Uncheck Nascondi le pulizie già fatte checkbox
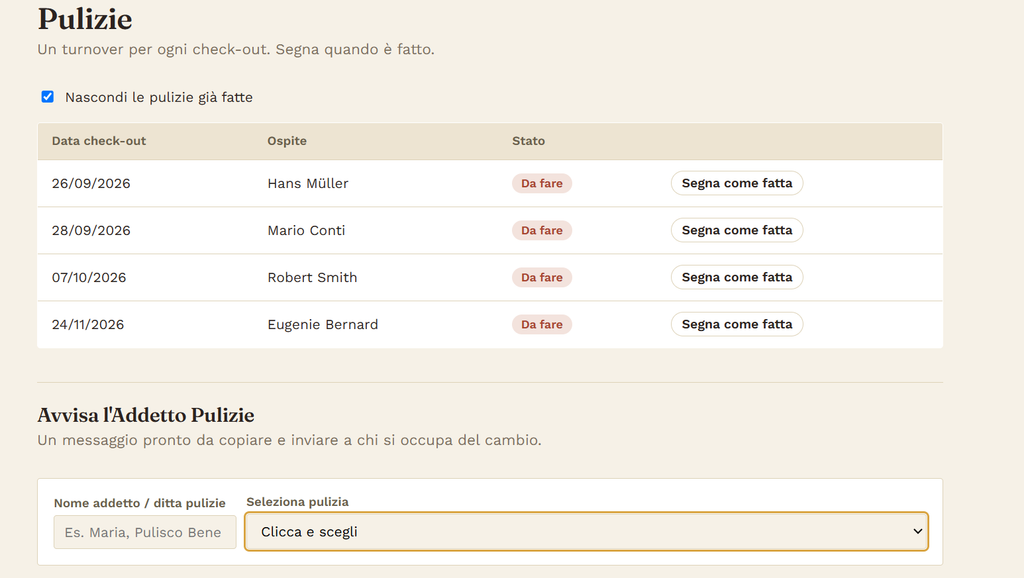The width and height of the screenshot is (1024, 578). pyautogui.click(x=48, y=97)
